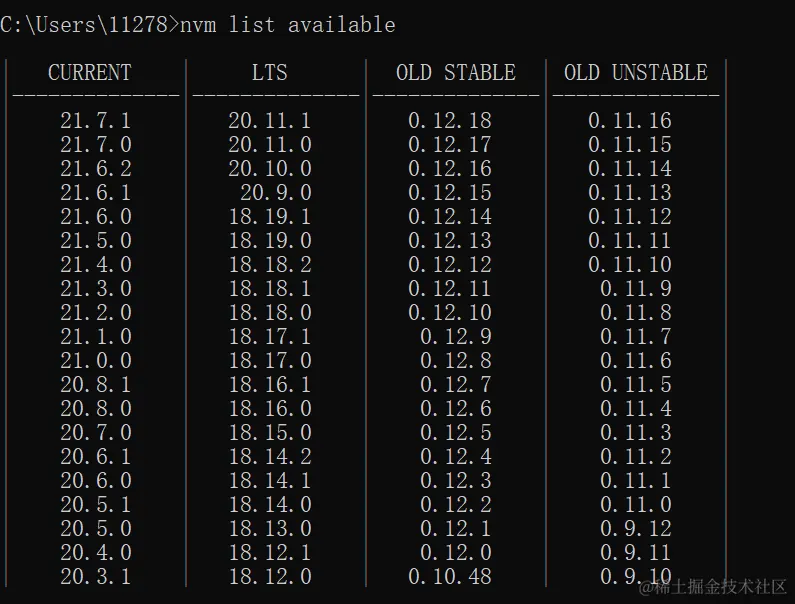This screenshot has width=795, height=604.
Task: Select old stable version 0.12.17
Action: point(450,145)
